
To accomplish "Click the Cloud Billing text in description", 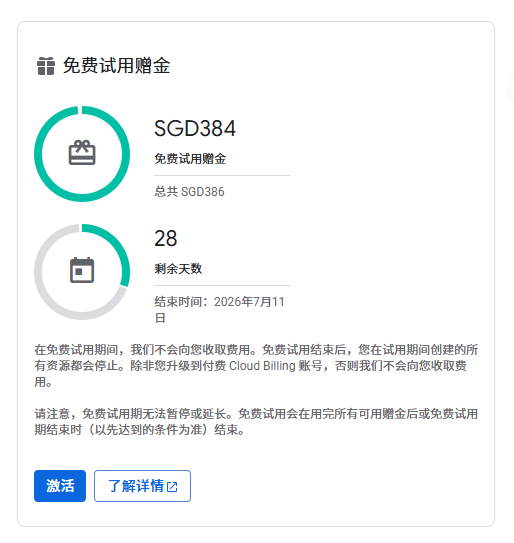I will (x=262, y=366).
